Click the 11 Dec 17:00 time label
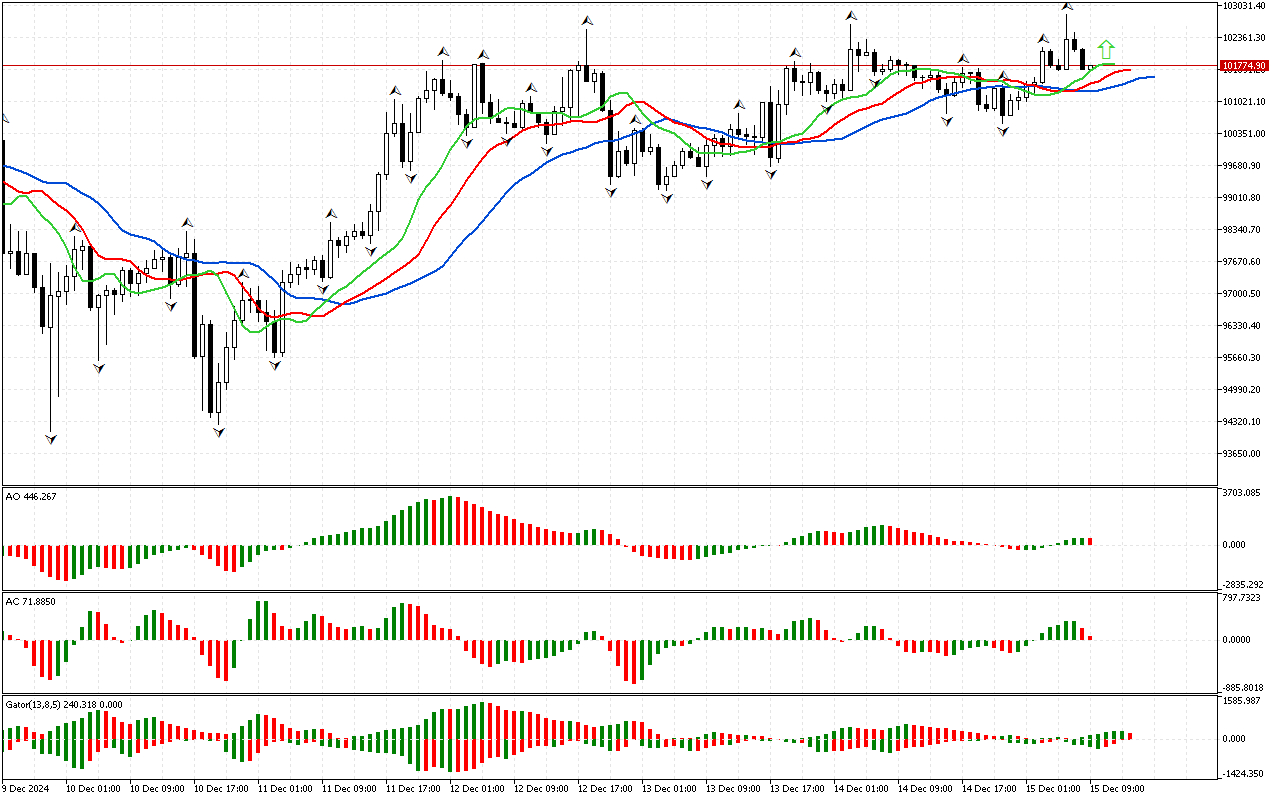The image size is (1280, 800). pos(412,789)
